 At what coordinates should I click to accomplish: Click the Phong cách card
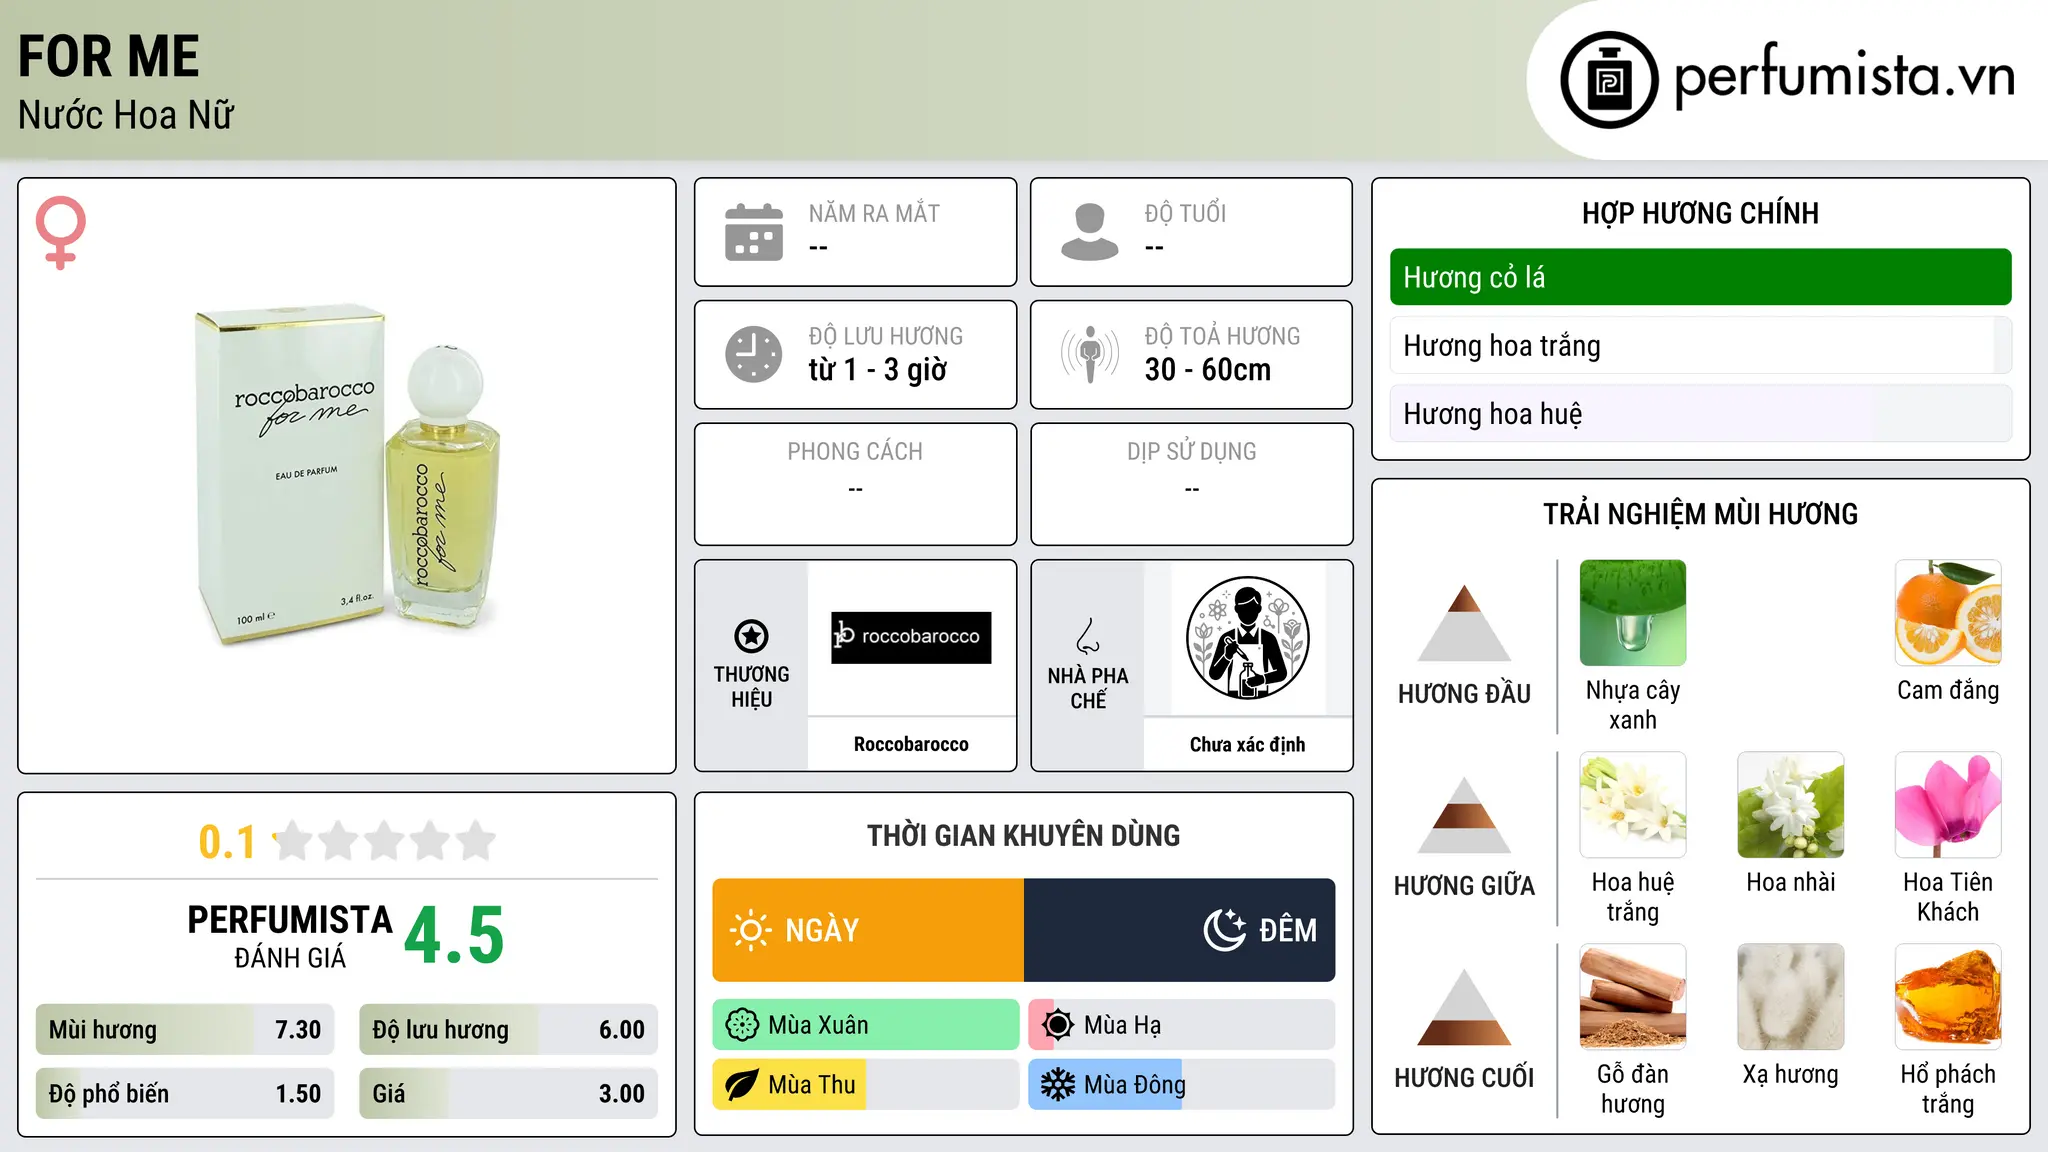[x=855, y=484]
